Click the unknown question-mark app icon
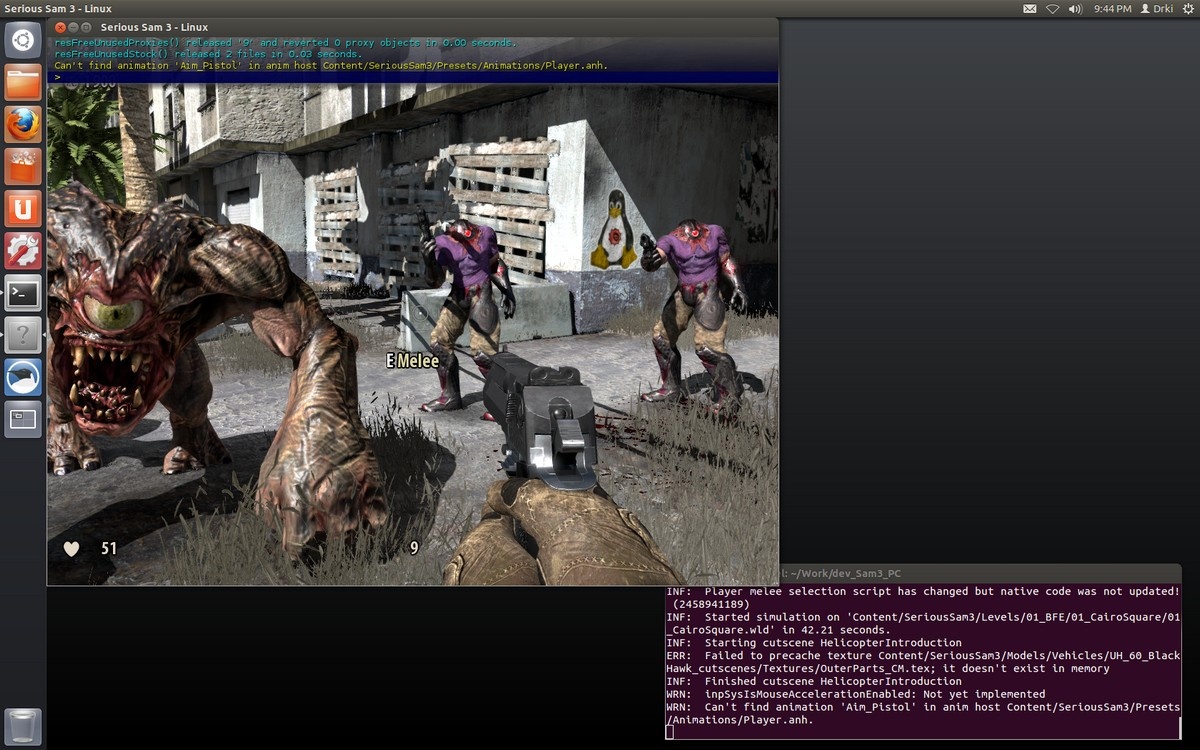 (23, 336)
